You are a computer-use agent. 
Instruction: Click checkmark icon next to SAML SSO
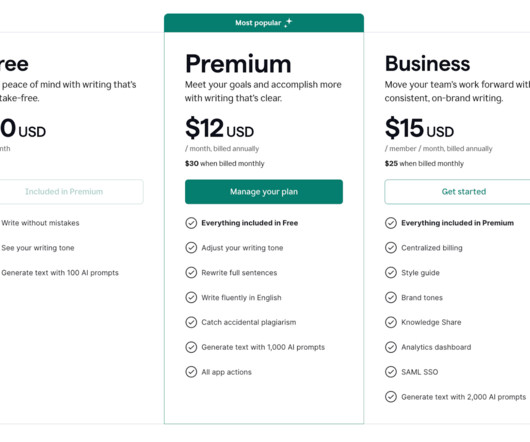(x=391, y=372)
